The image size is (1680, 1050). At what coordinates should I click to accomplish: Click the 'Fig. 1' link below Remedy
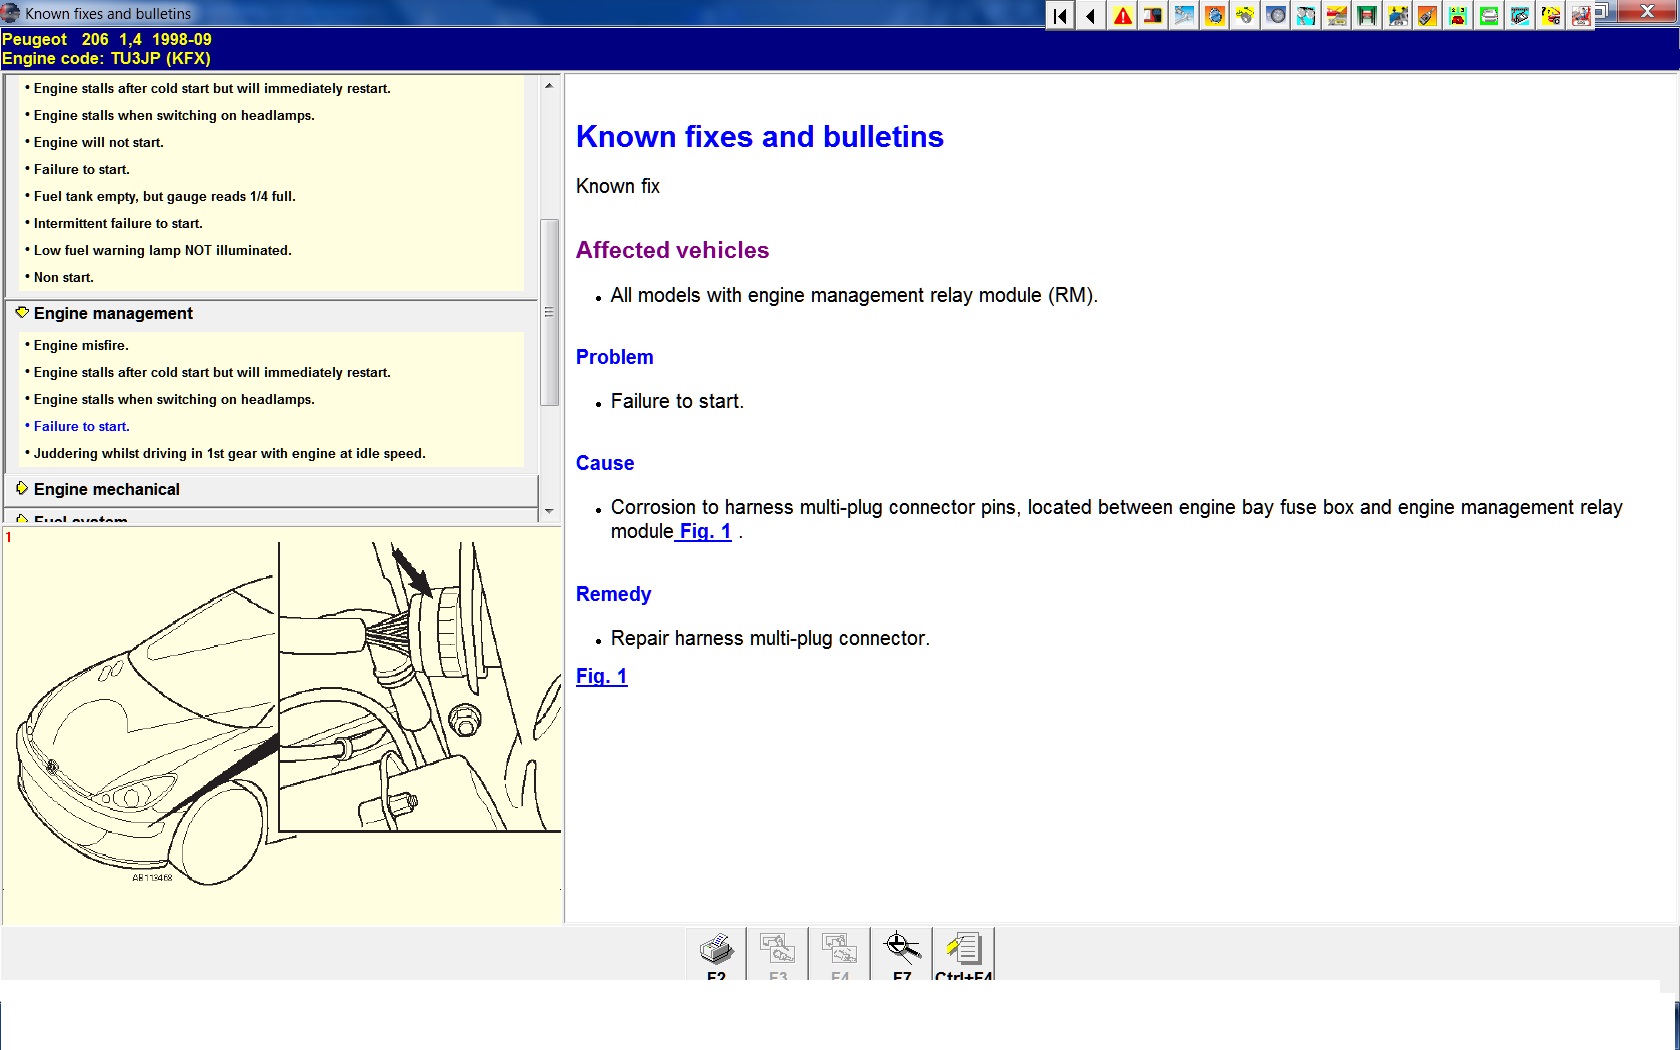(x=601, y=677)
